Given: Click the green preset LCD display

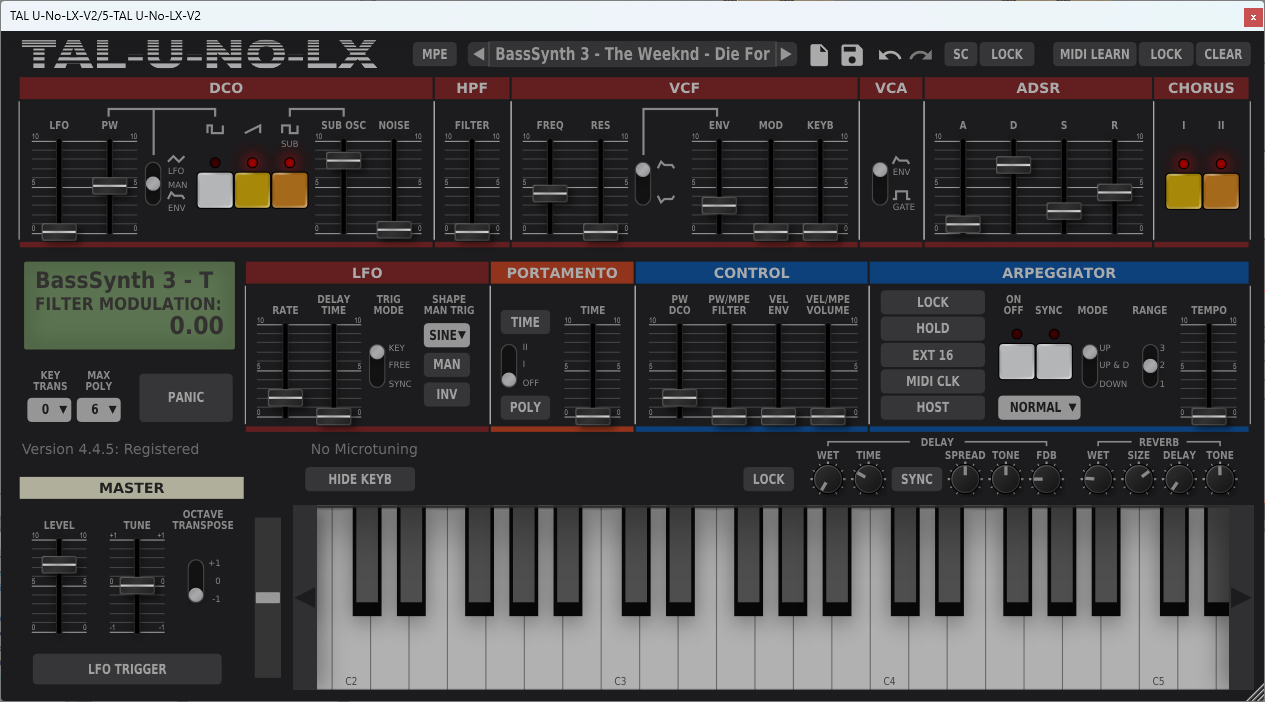Looking at the screenshot, I should click(129, 305).
